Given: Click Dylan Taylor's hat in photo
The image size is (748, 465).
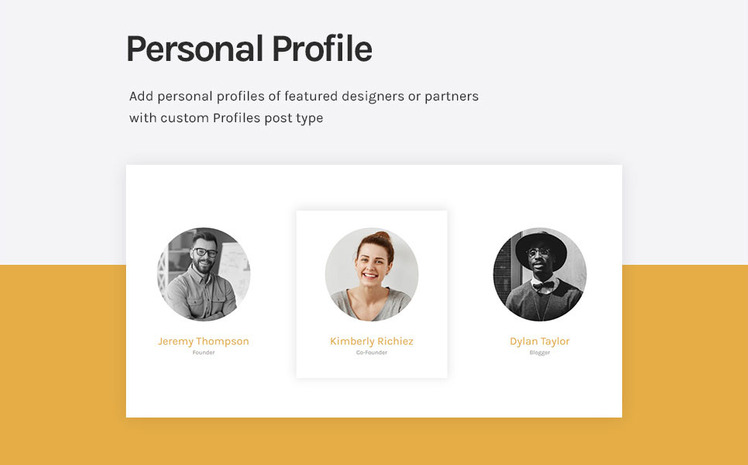Looking at the screenshot, I should tap(541, 248).
